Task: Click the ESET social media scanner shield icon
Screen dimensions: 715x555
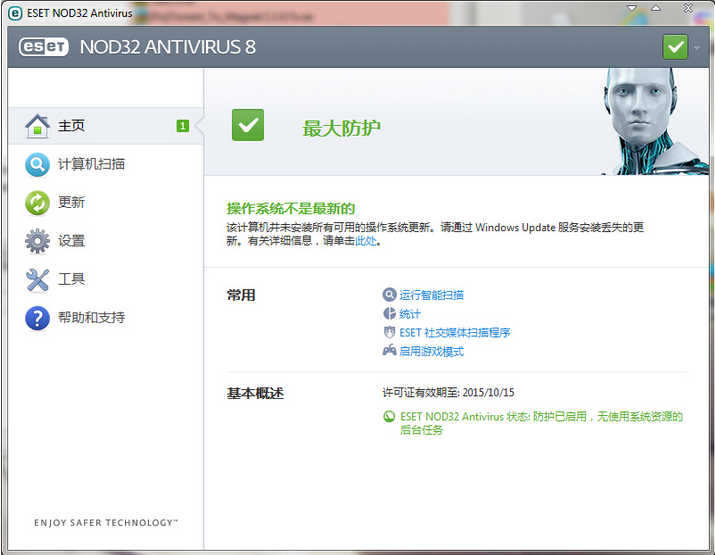Action: [389, 332]
